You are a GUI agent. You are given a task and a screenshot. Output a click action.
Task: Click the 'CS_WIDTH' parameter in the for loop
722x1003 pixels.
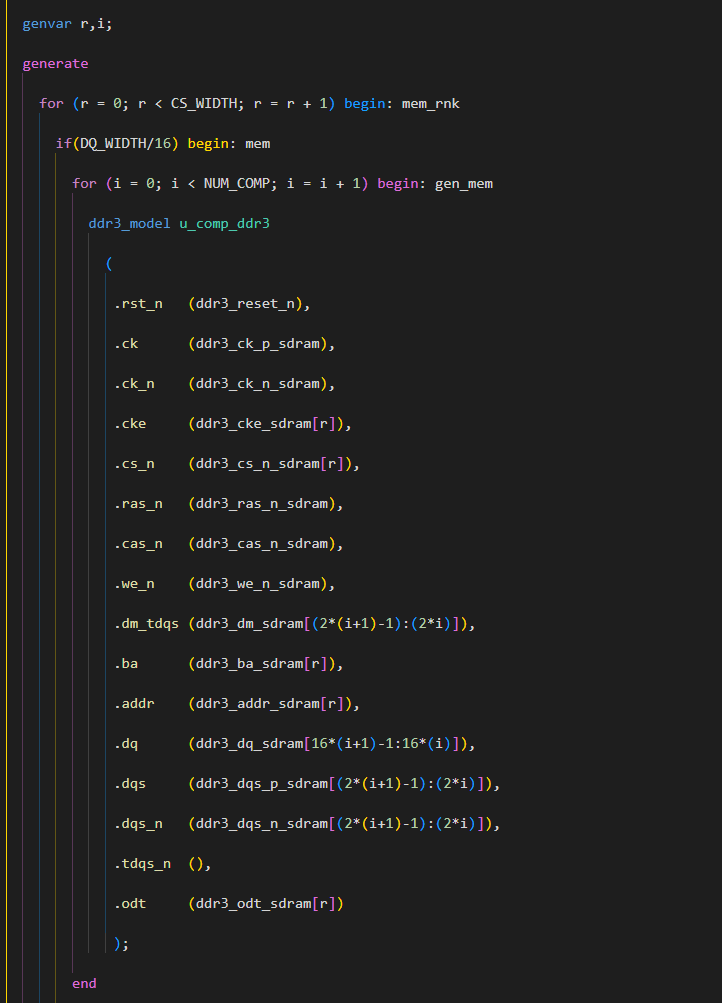point(203,104)
